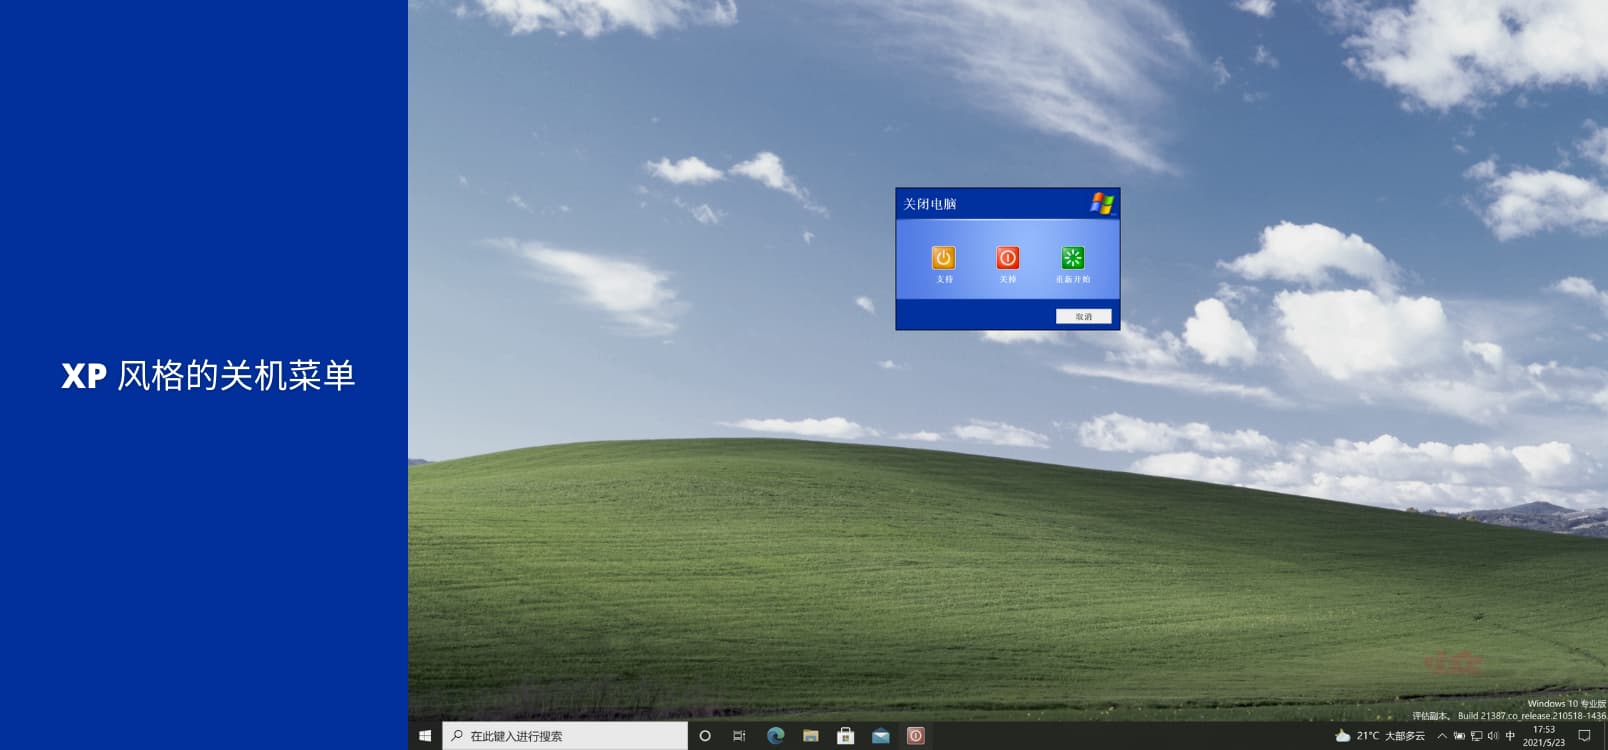Screen dimensions: 1608x750
Task: Click the 取消 cancel button
Action: point(1084,316)
